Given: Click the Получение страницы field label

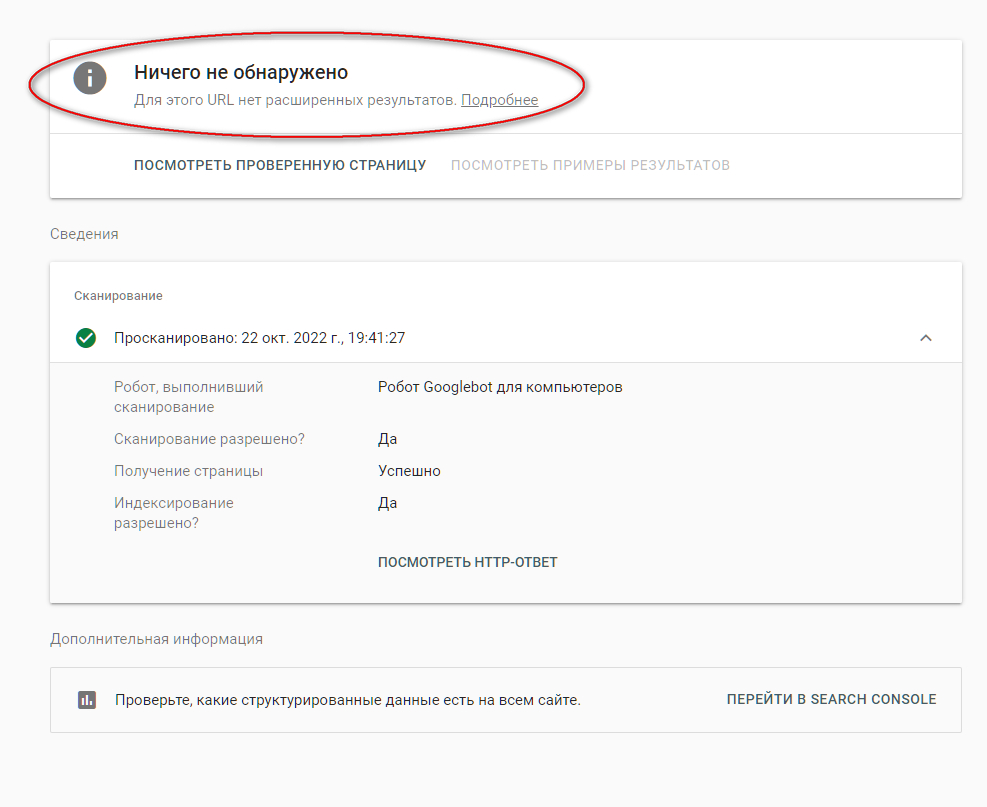Looking at the screenshot, I should [x=188, y=471].
